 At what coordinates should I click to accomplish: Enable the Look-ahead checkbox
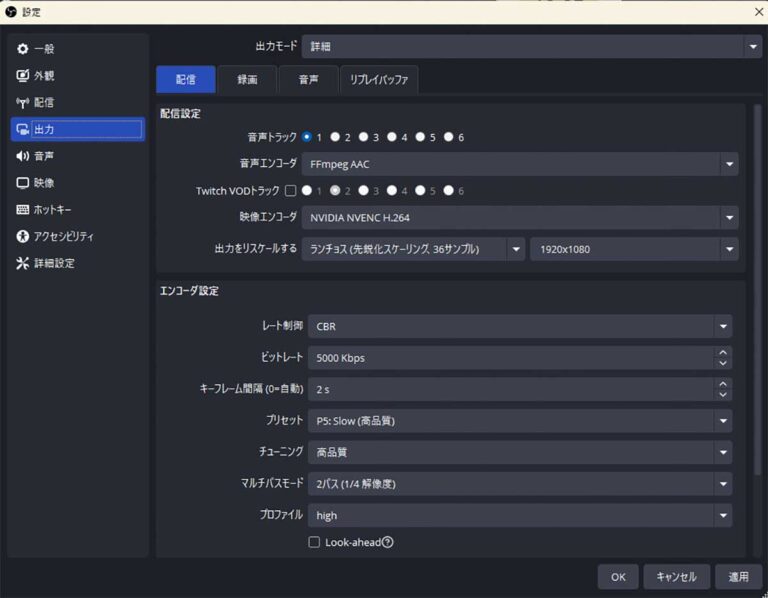click(314, 542)
